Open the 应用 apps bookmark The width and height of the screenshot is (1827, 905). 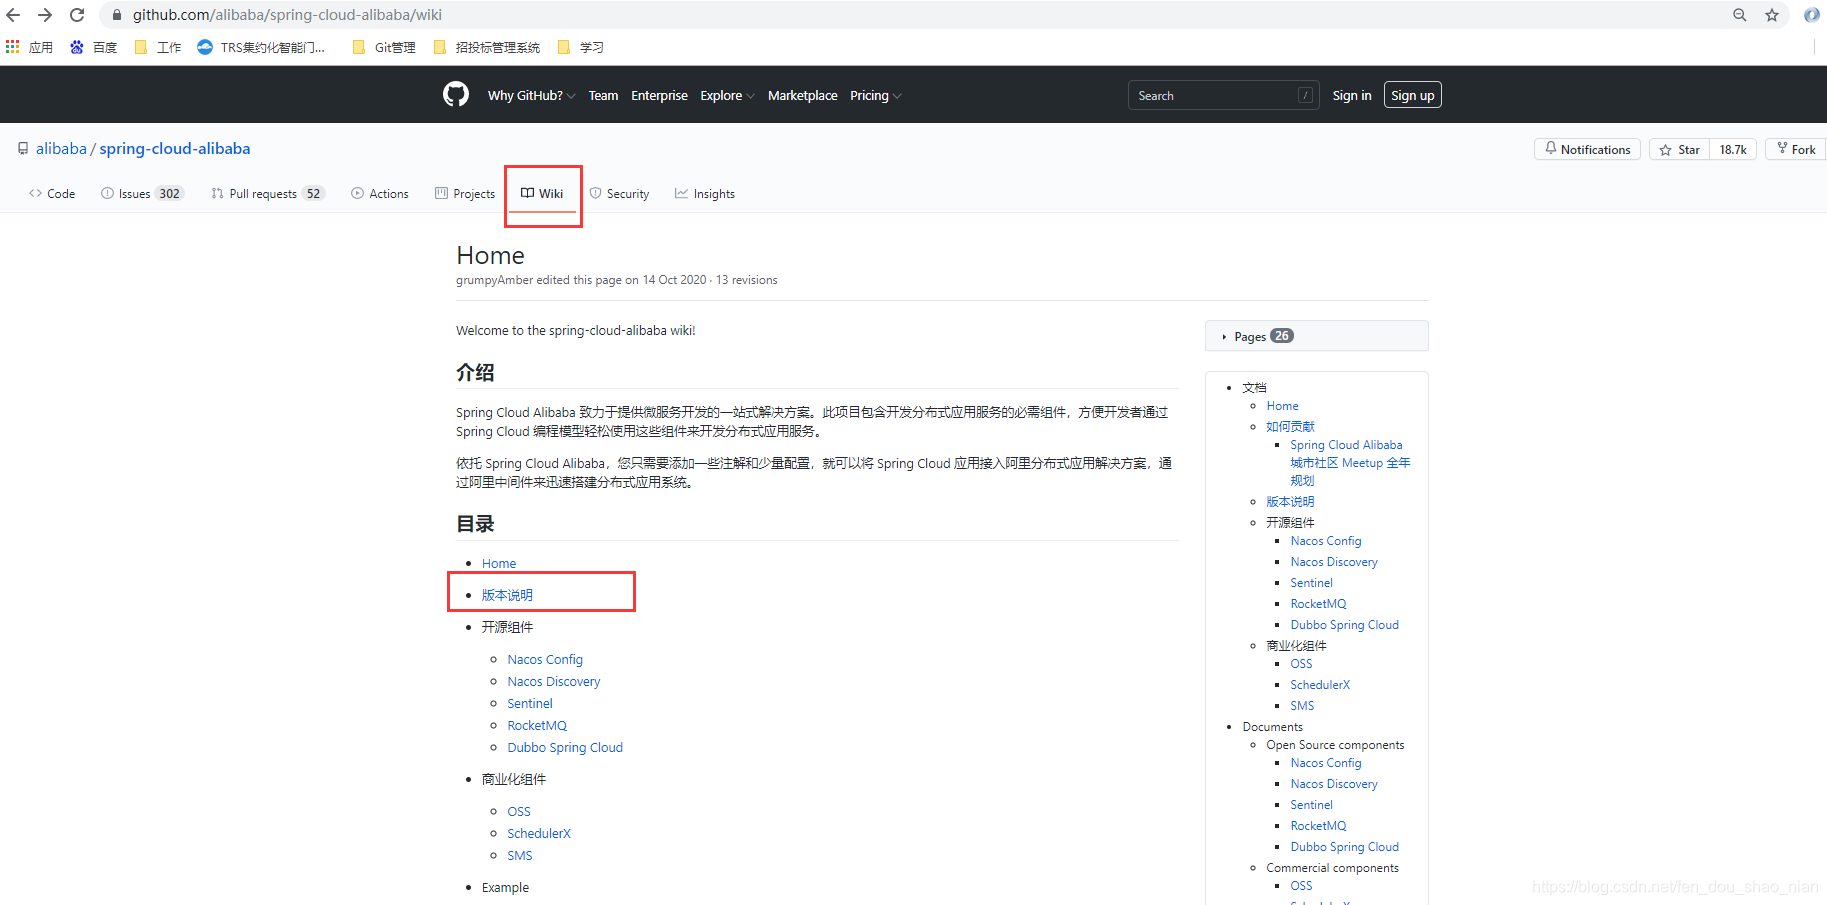[x=29, y=47]
